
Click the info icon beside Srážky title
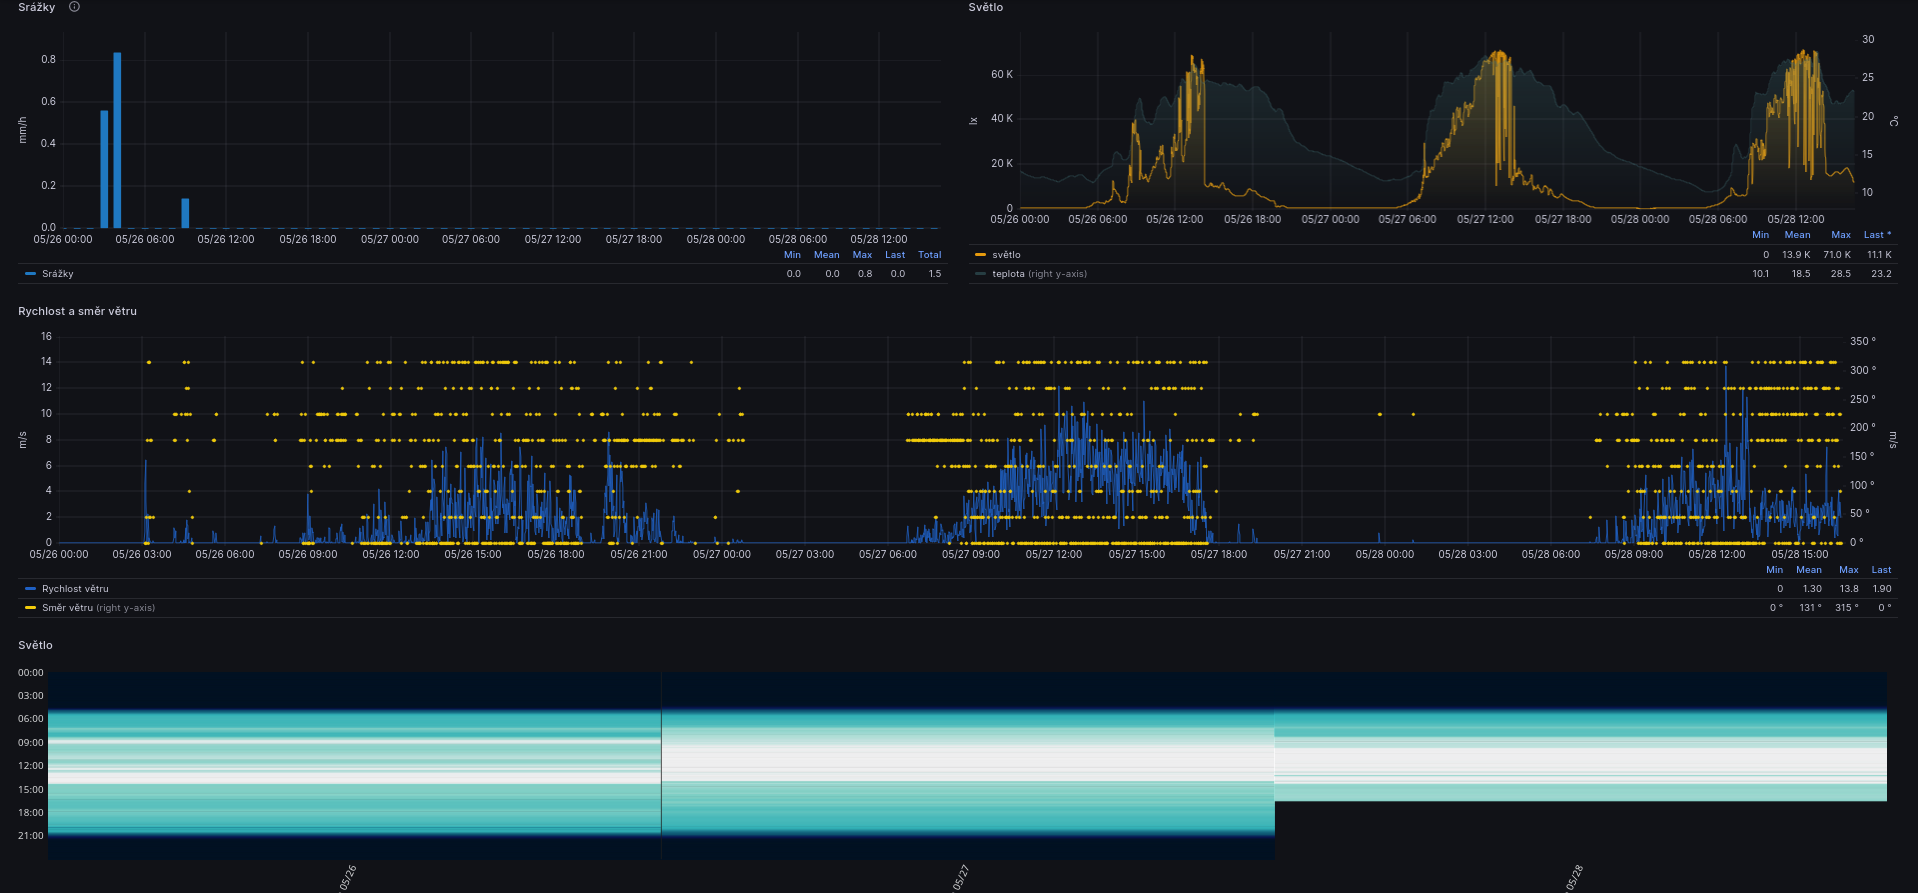[x=74, y=7]
